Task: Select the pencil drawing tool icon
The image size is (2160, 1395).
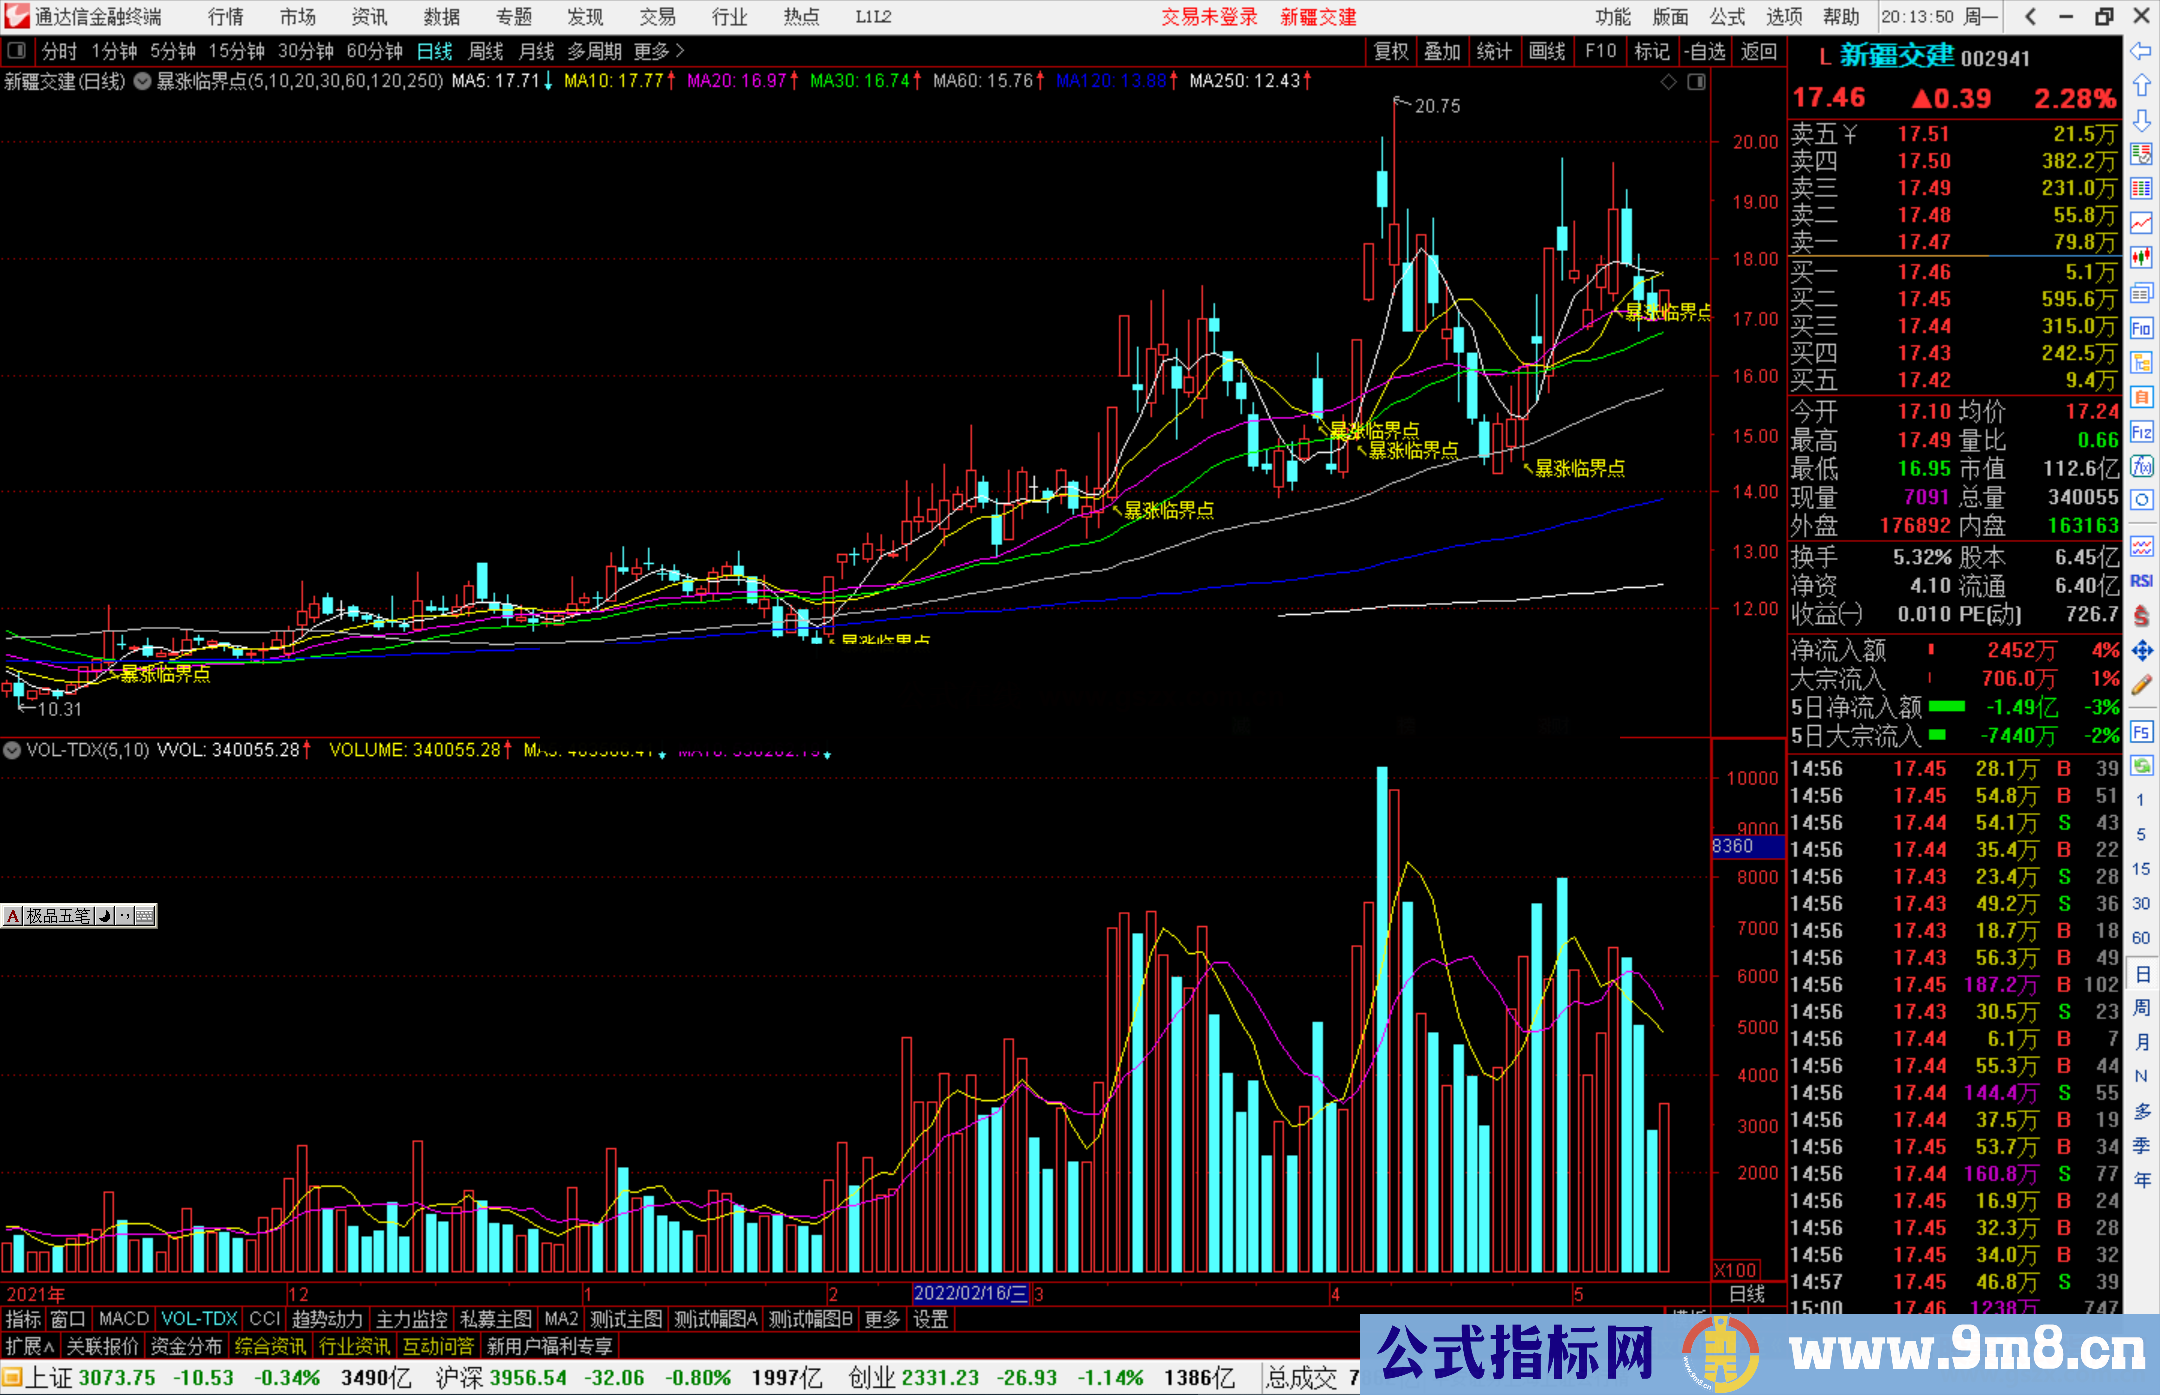Action: click(2141, 686)
